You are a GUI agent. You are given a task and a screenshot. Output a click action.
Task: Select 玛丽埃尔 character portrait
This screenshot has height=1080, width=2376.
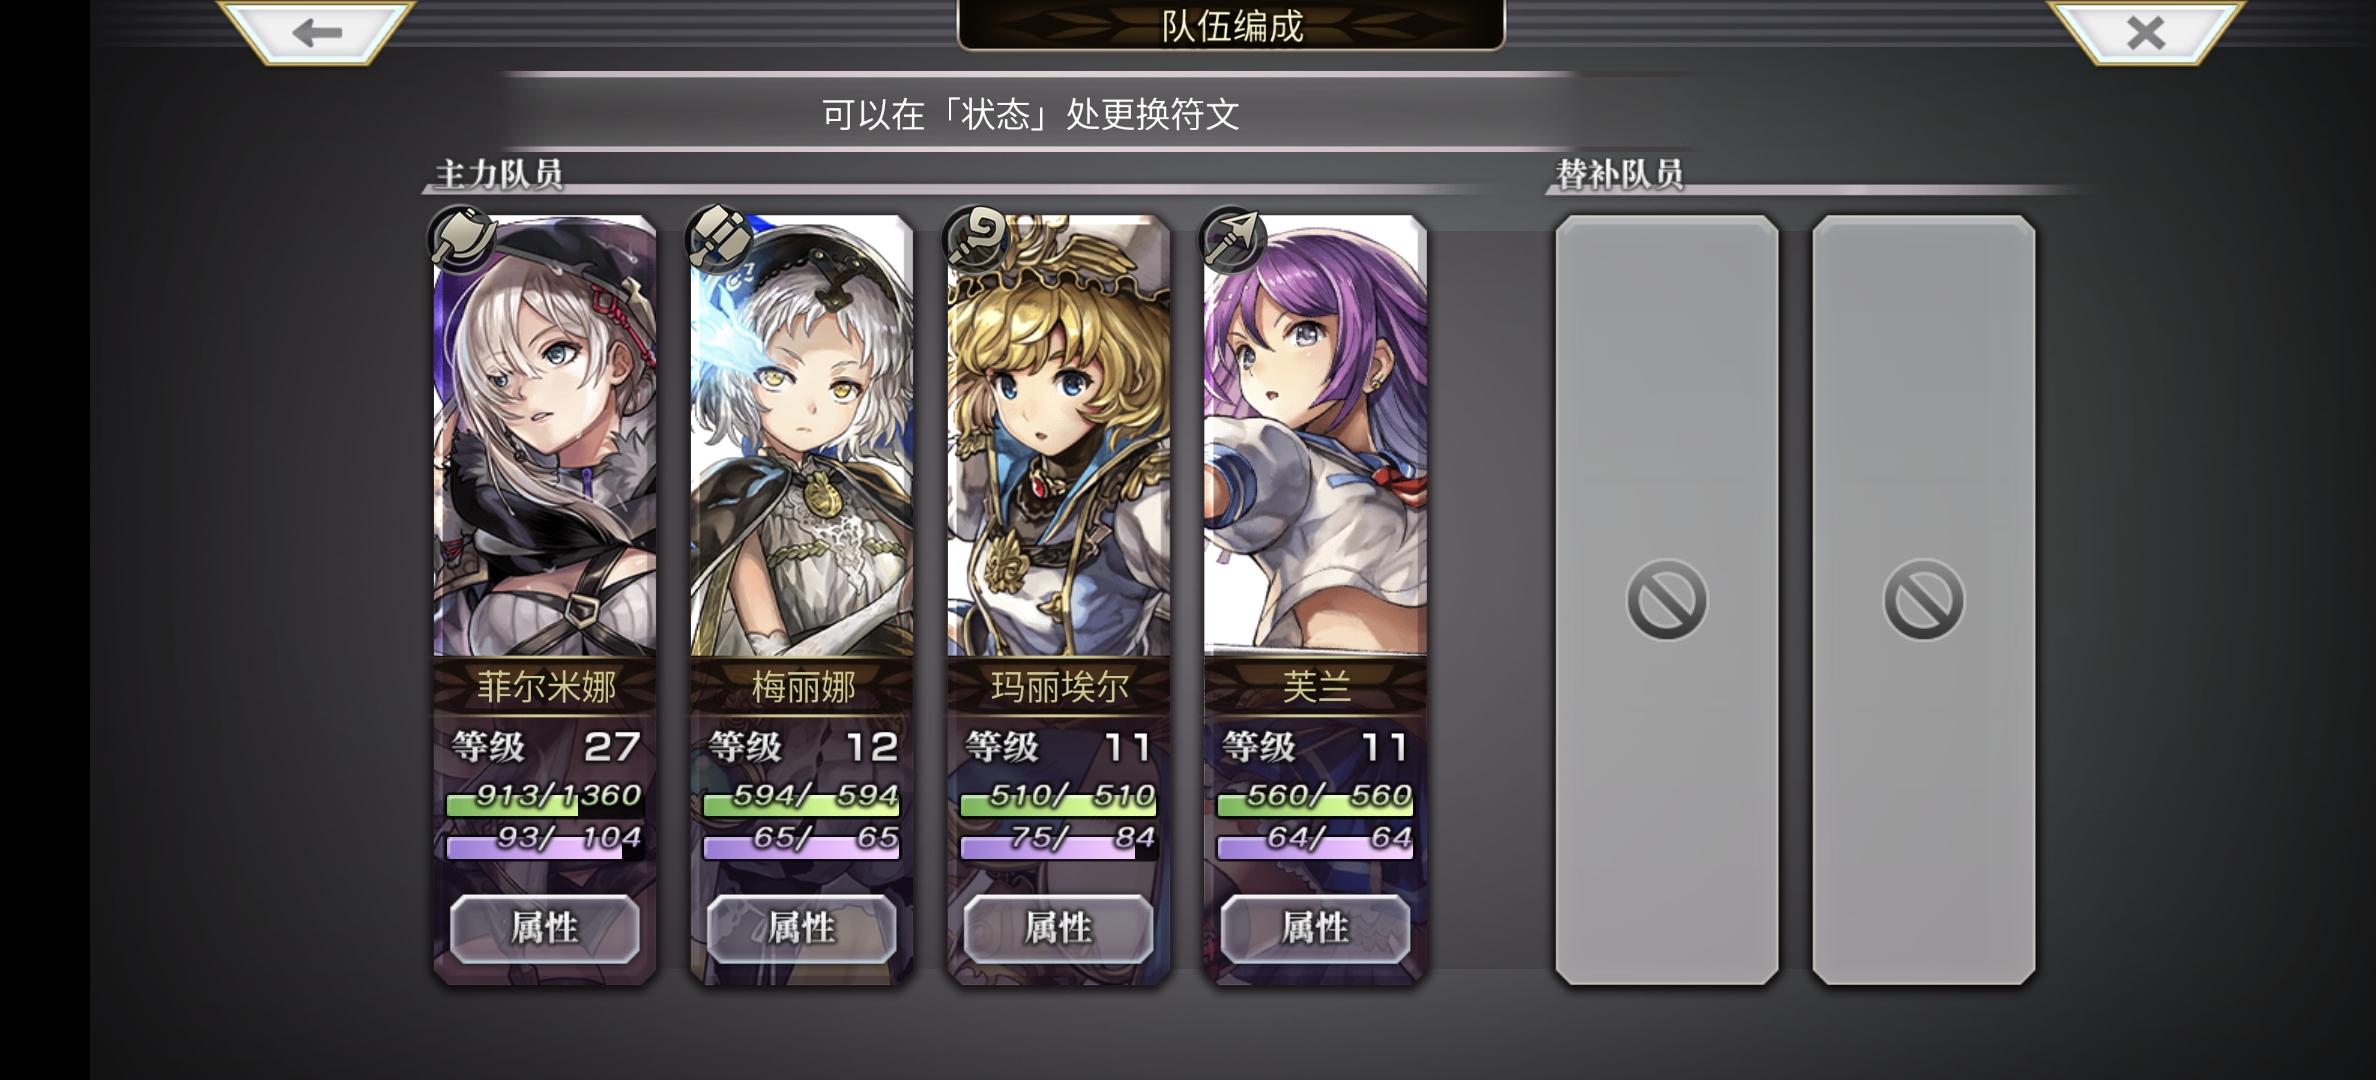[1059, 436]
